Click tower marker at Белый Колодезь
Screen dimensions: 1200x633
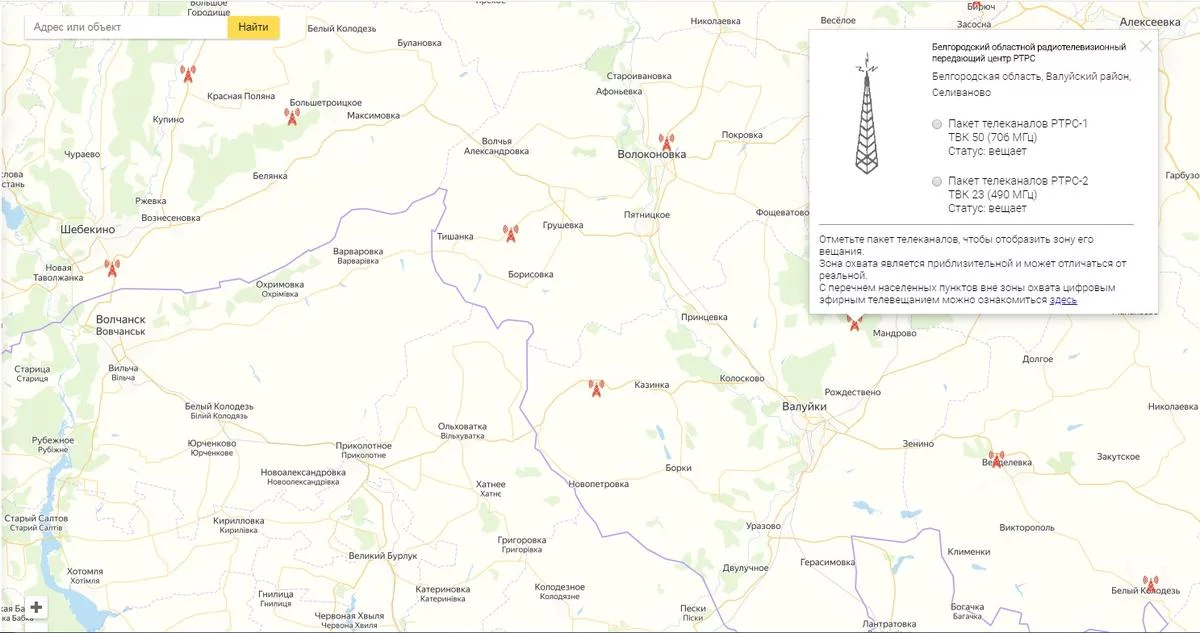[x=1150, y=584]
